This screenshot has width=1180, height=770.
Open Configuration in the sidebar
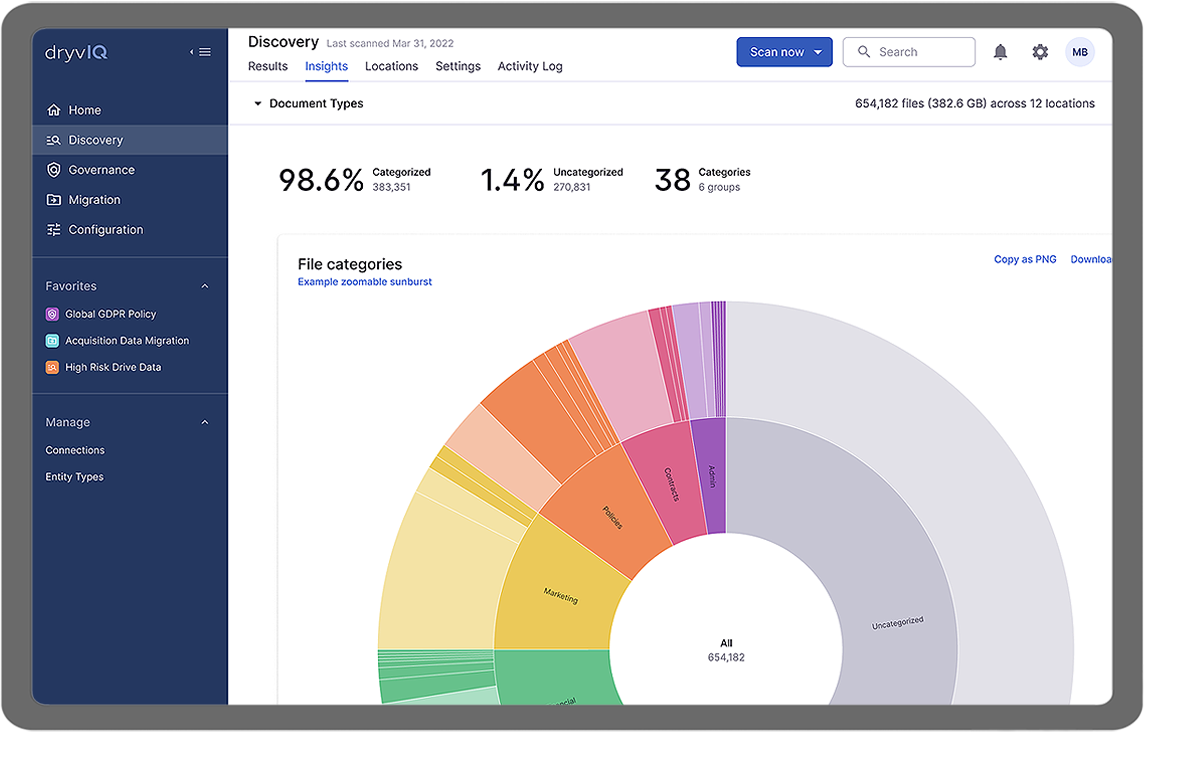coord(129,230)
